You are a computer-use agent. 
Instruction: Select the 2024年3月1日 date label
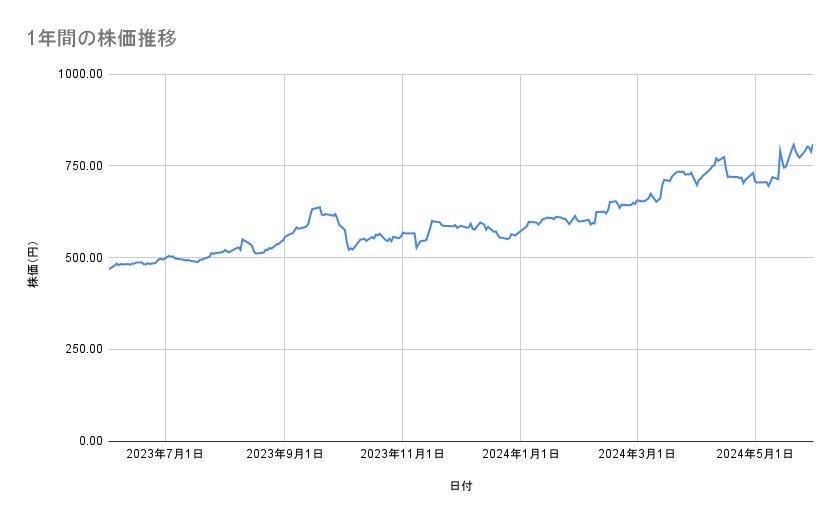637,455
